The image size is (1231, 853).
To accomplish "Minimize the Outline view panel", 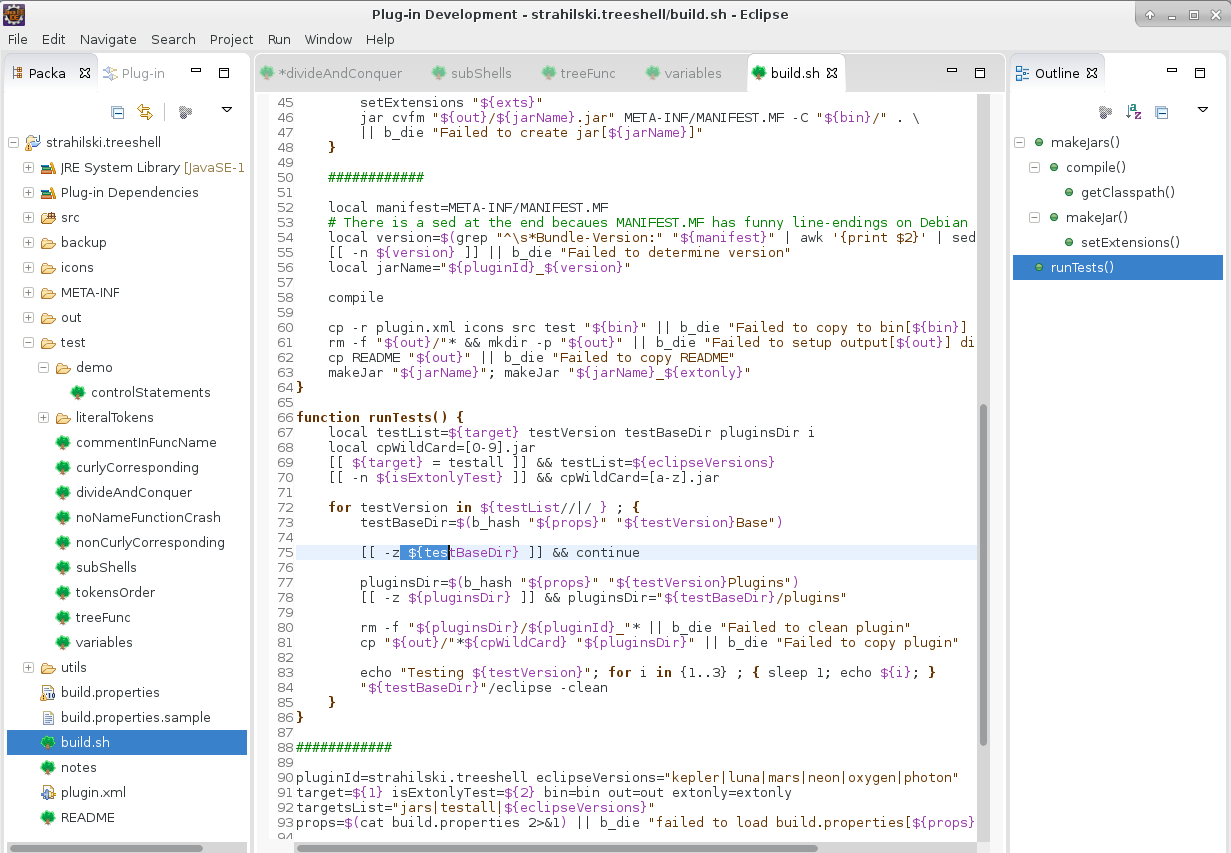I will [1173, 73].
